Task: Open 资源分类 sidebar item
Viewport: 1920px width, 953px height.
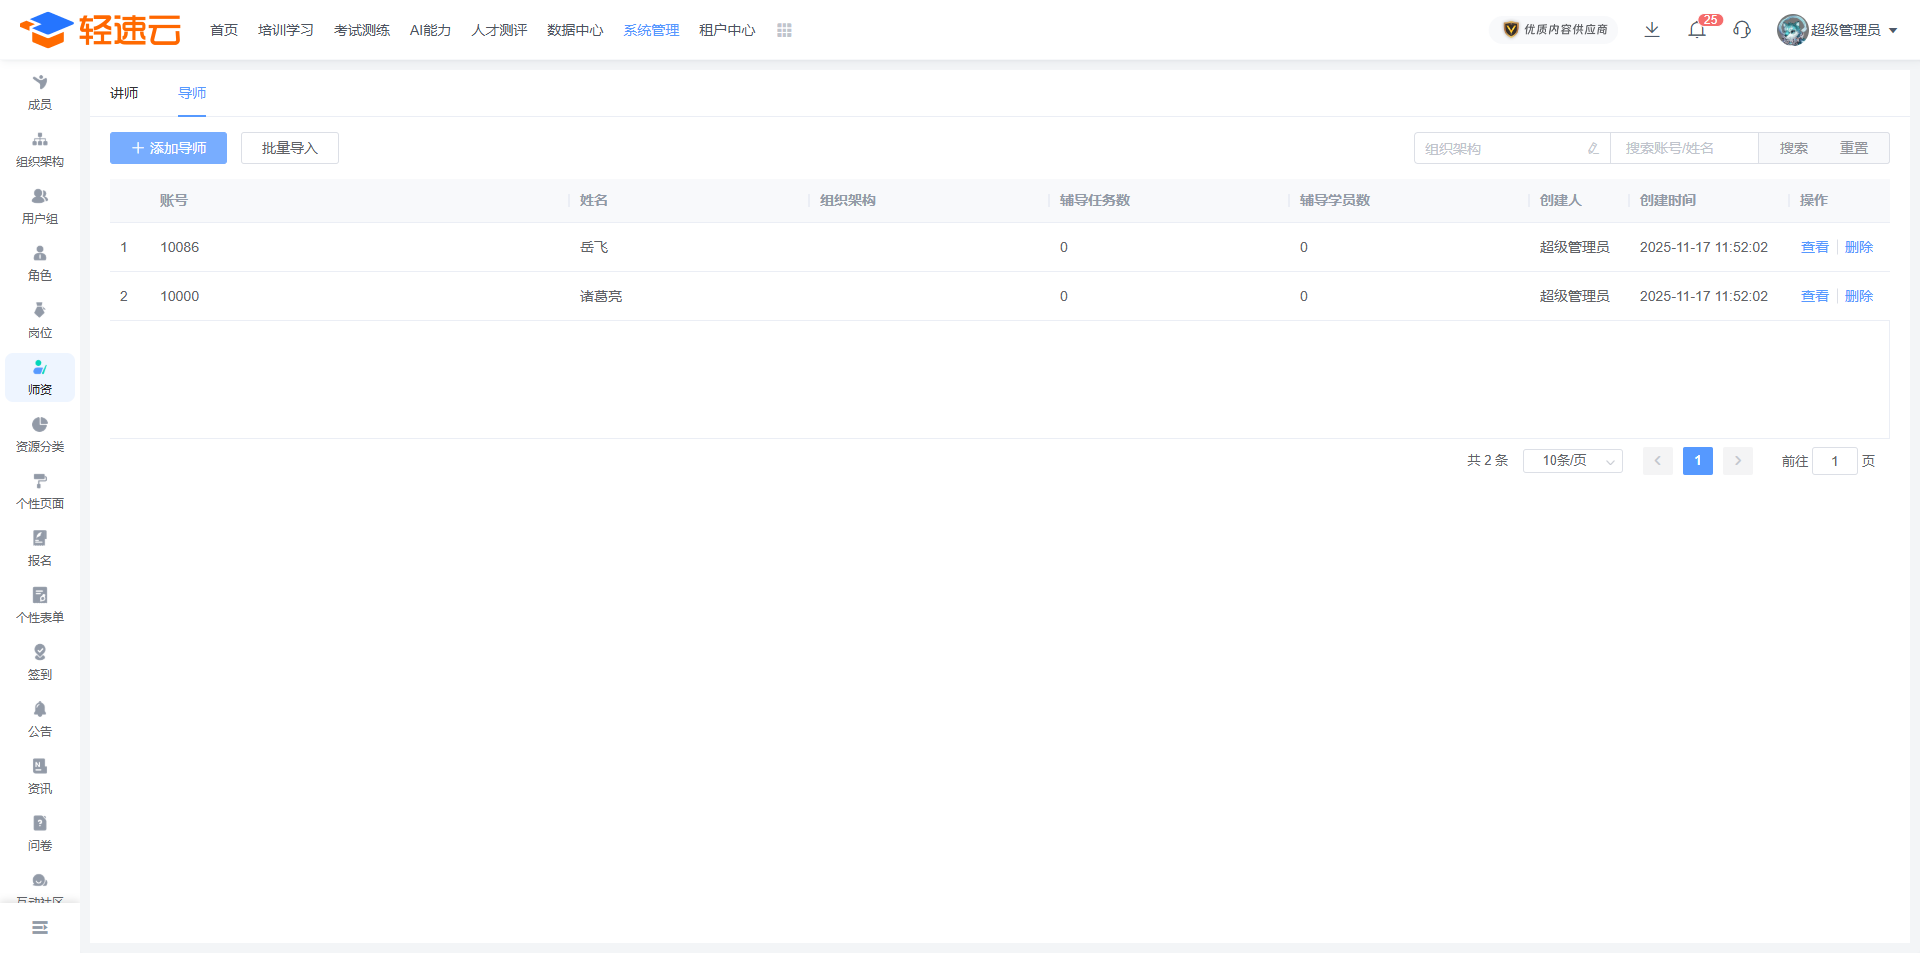Action: [40, 434]
